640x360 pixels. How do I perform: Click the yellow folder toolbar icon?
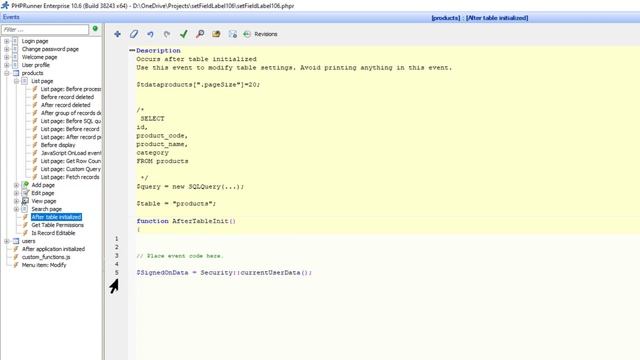point(216,34)
